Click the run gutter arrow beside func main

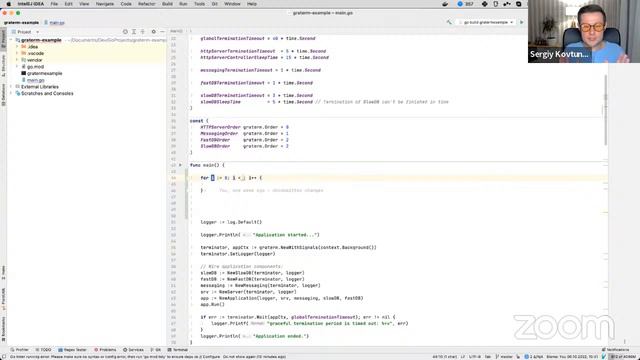pyautogui.click(x=180, y=165)
